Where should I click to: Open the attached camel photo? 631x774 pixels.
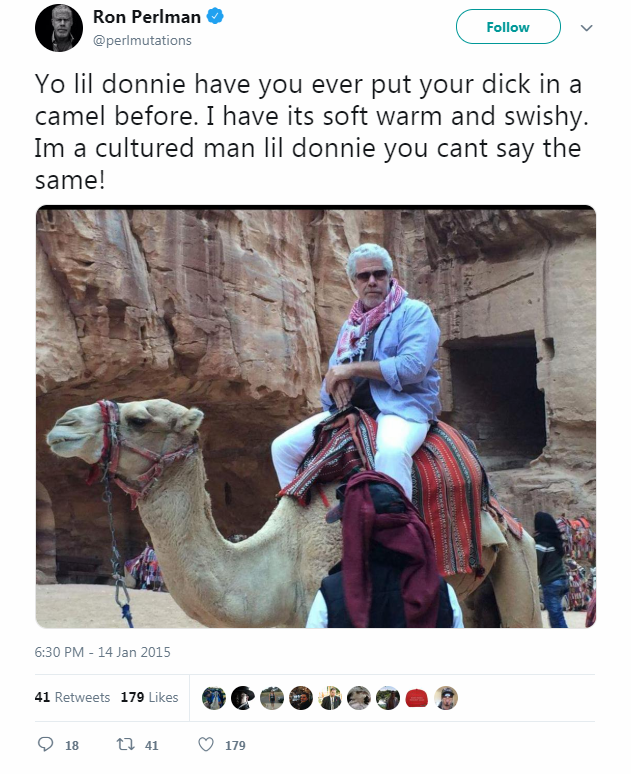click(x=316, y=416)
